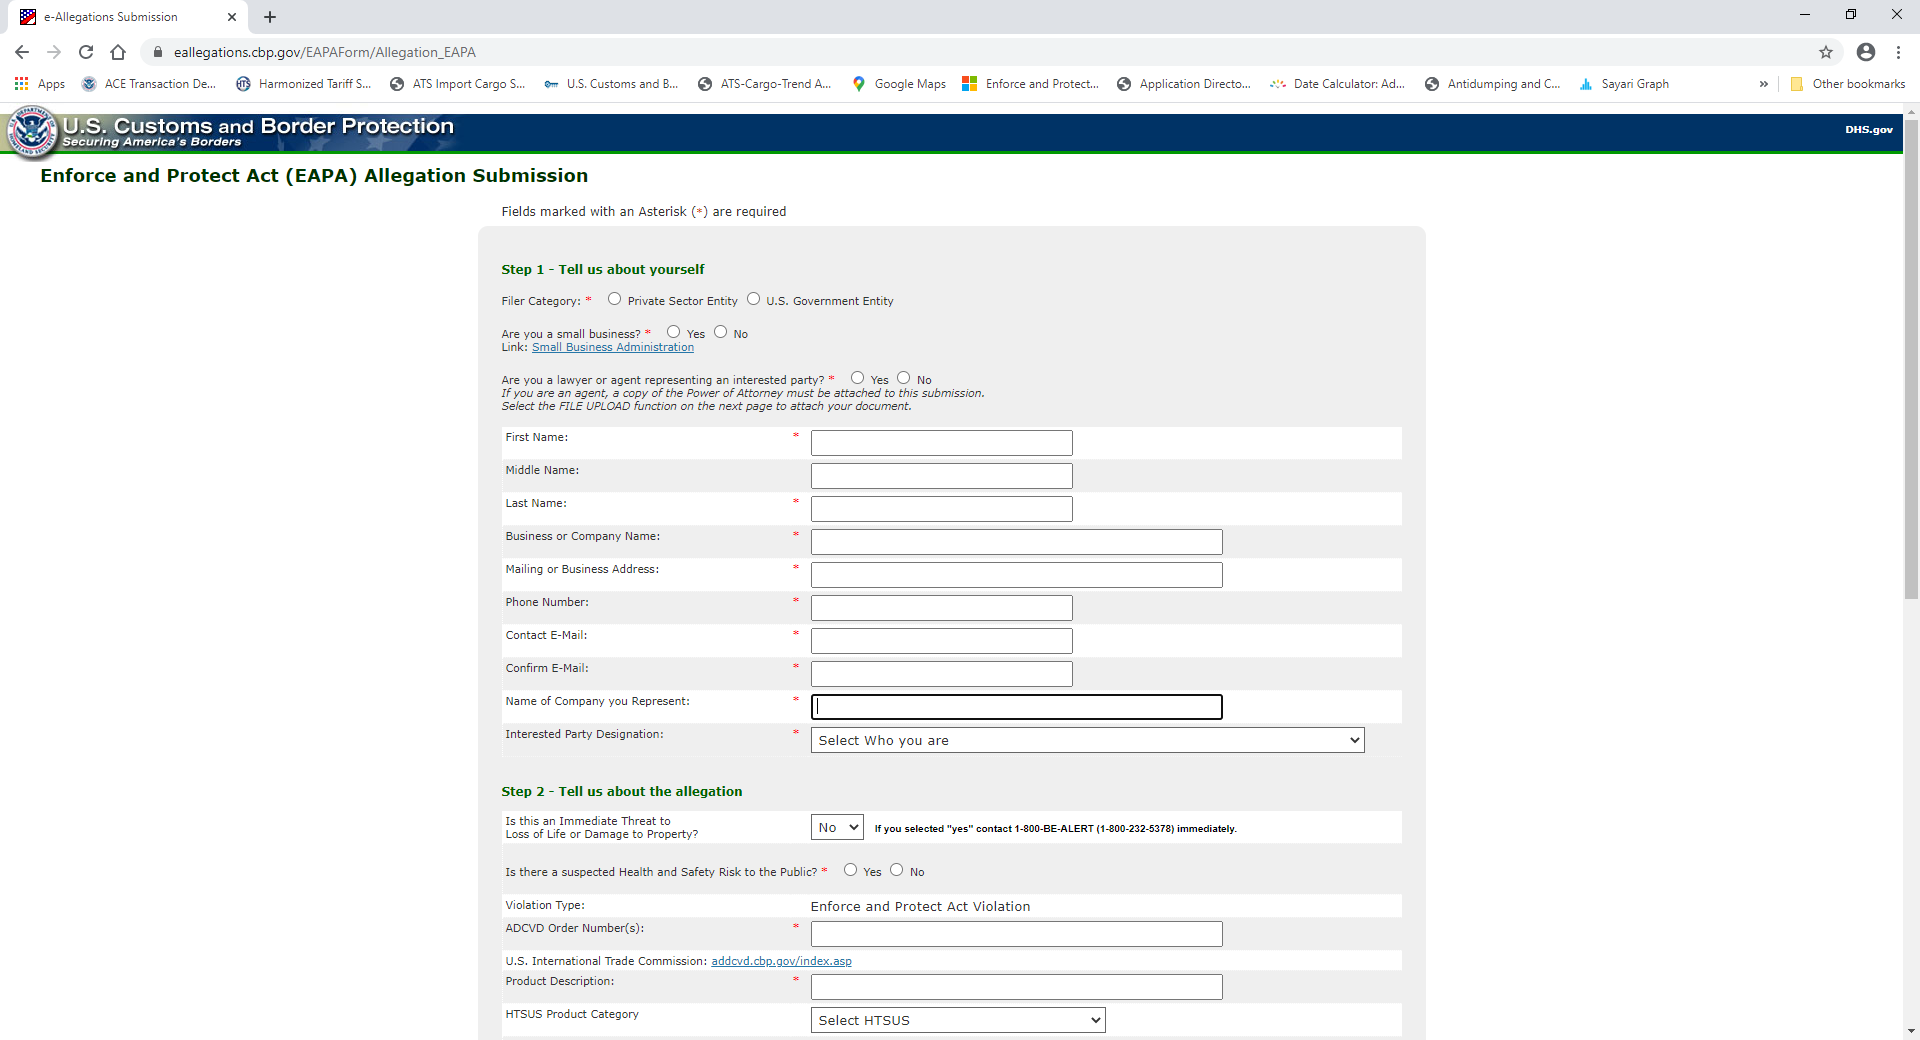The image size is (1920, 1040).
Task: Click into the First Name field
Action: coord(941,443)
